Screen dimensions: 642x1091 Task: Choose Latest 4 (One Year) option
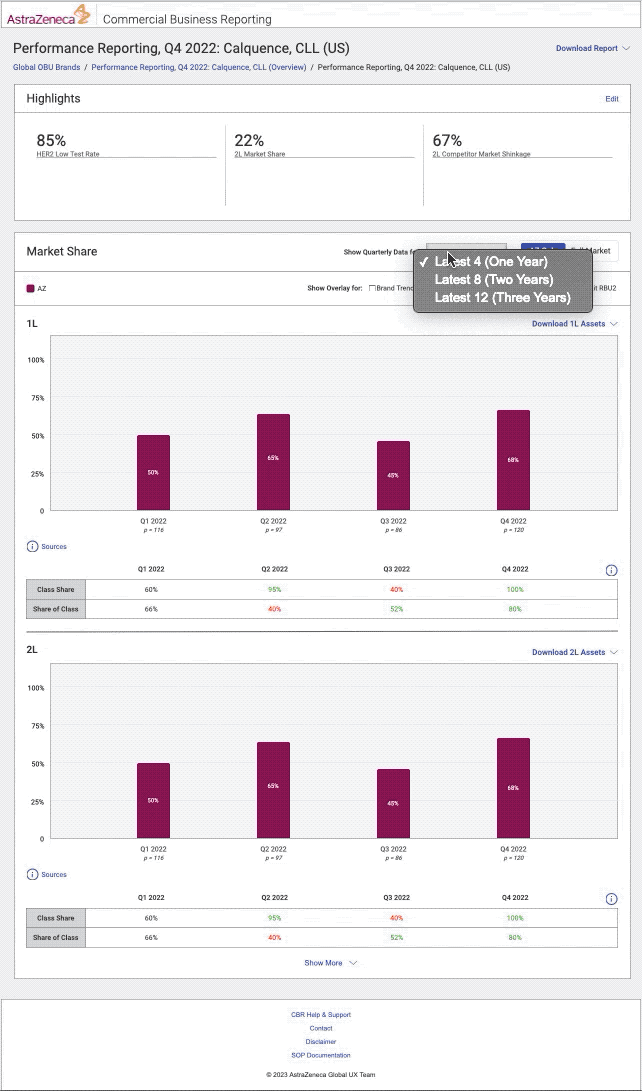(502, 262)
